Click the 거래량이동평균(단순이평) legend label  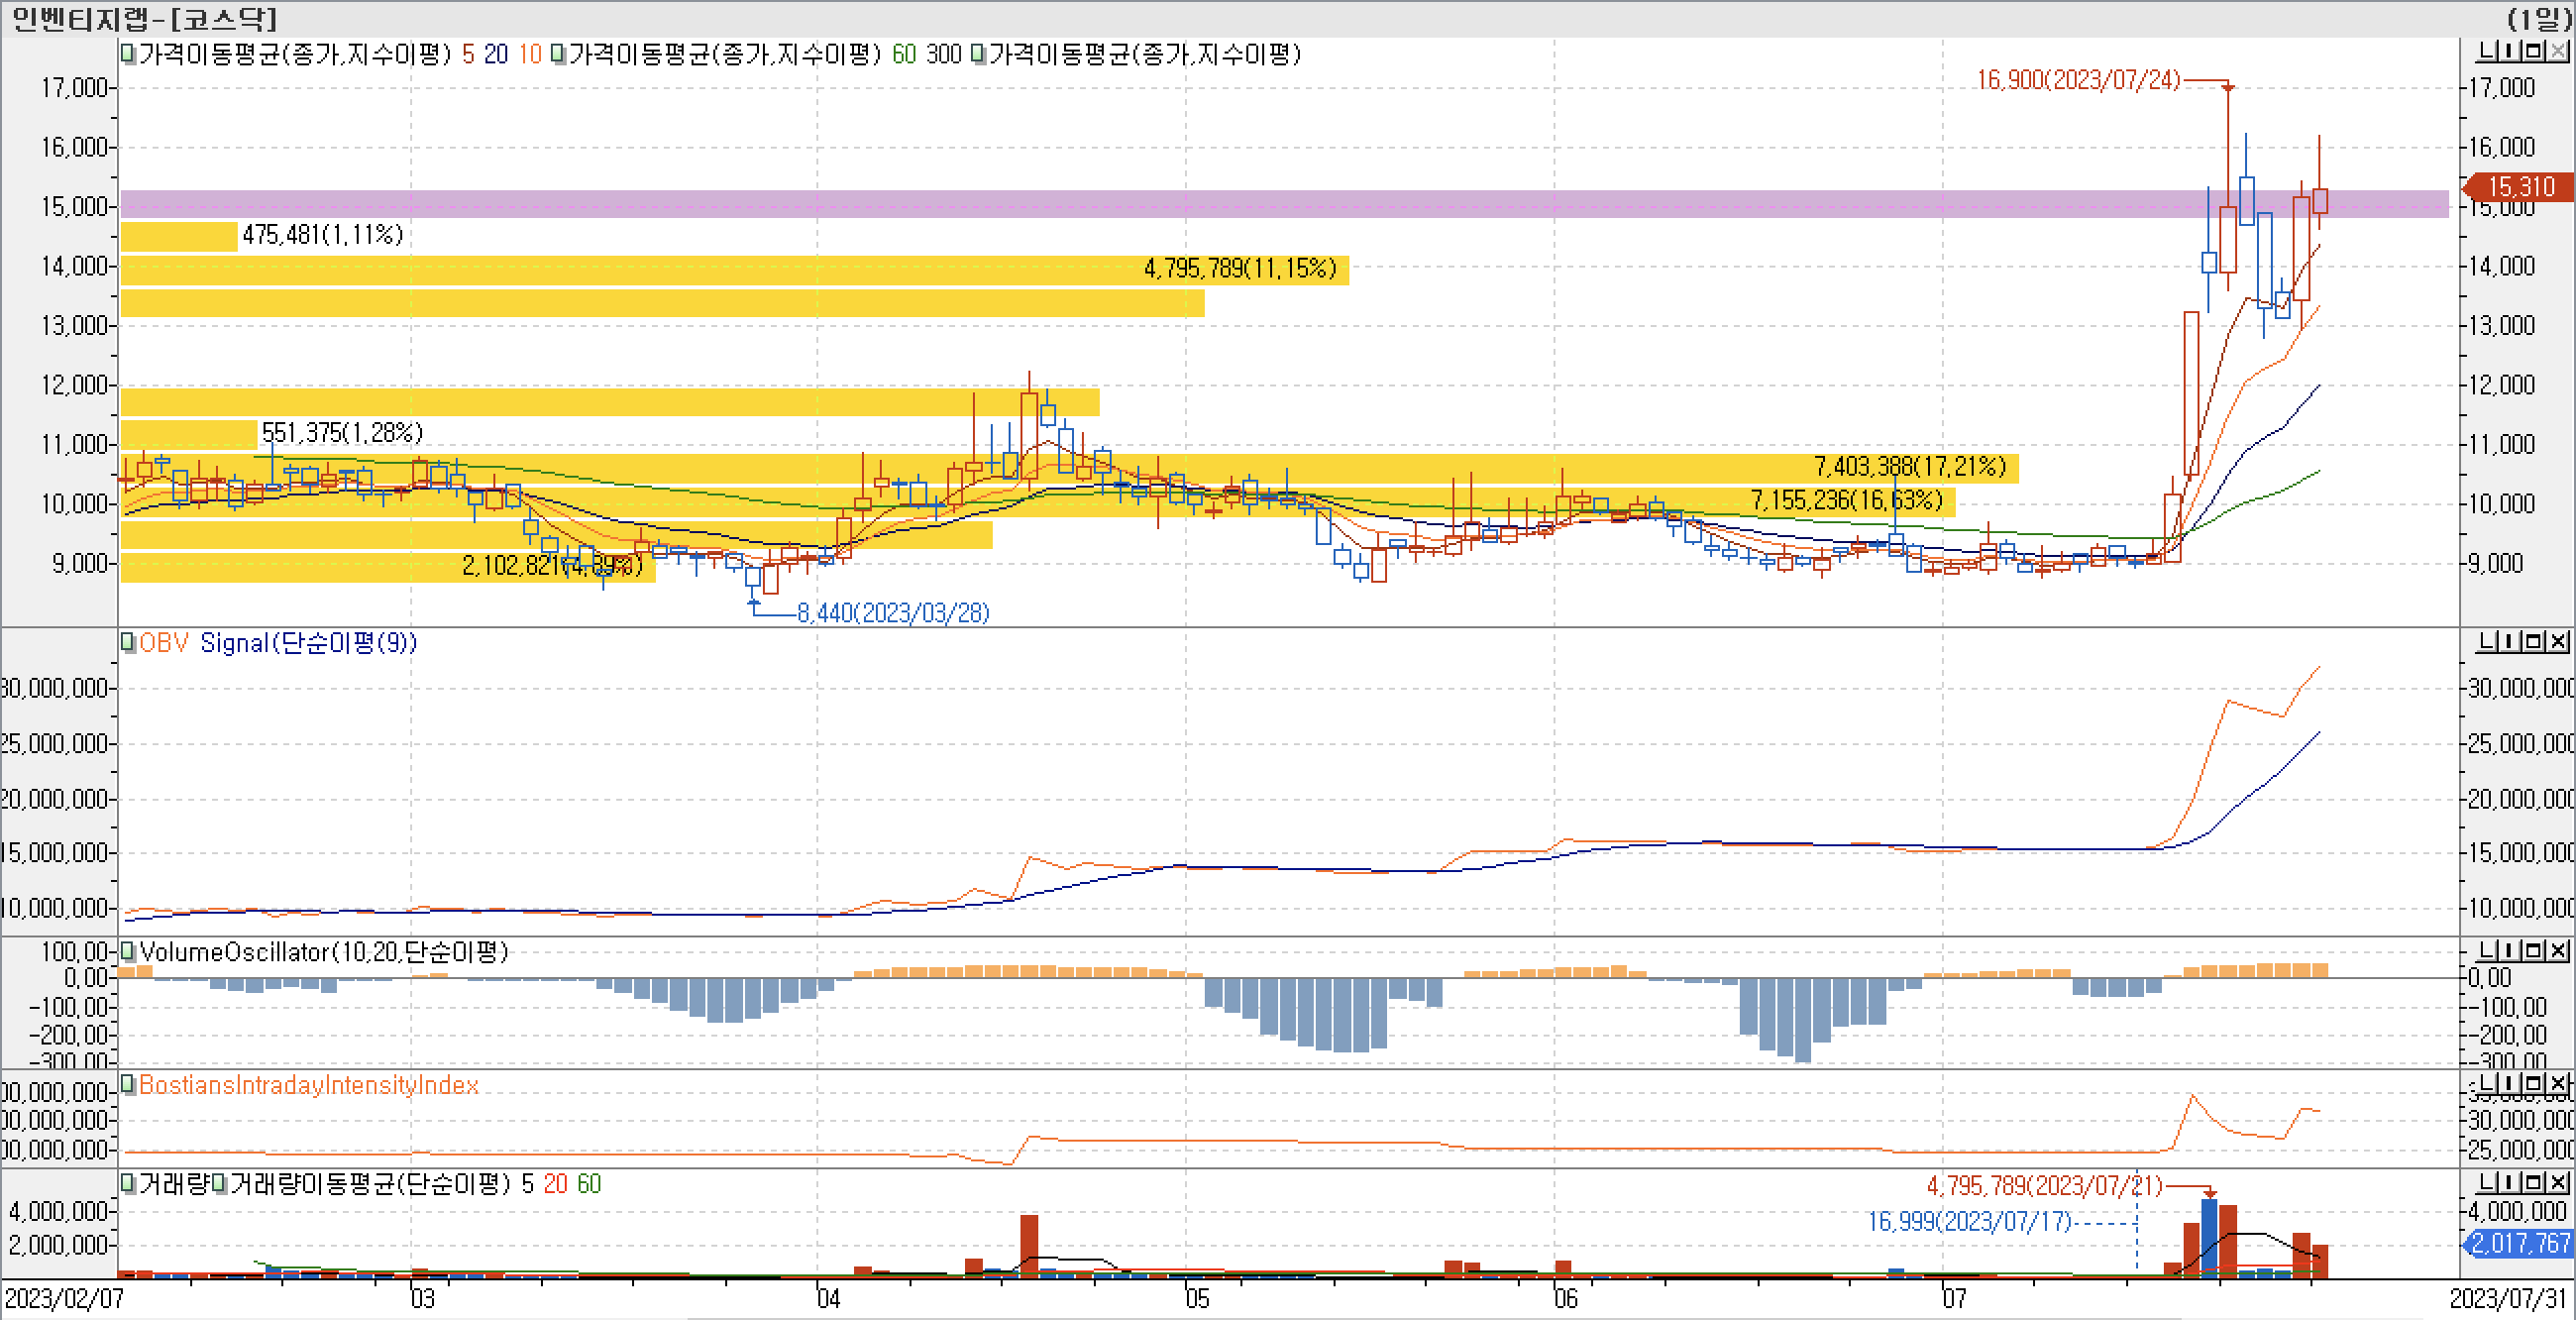tap(370, 1184)
